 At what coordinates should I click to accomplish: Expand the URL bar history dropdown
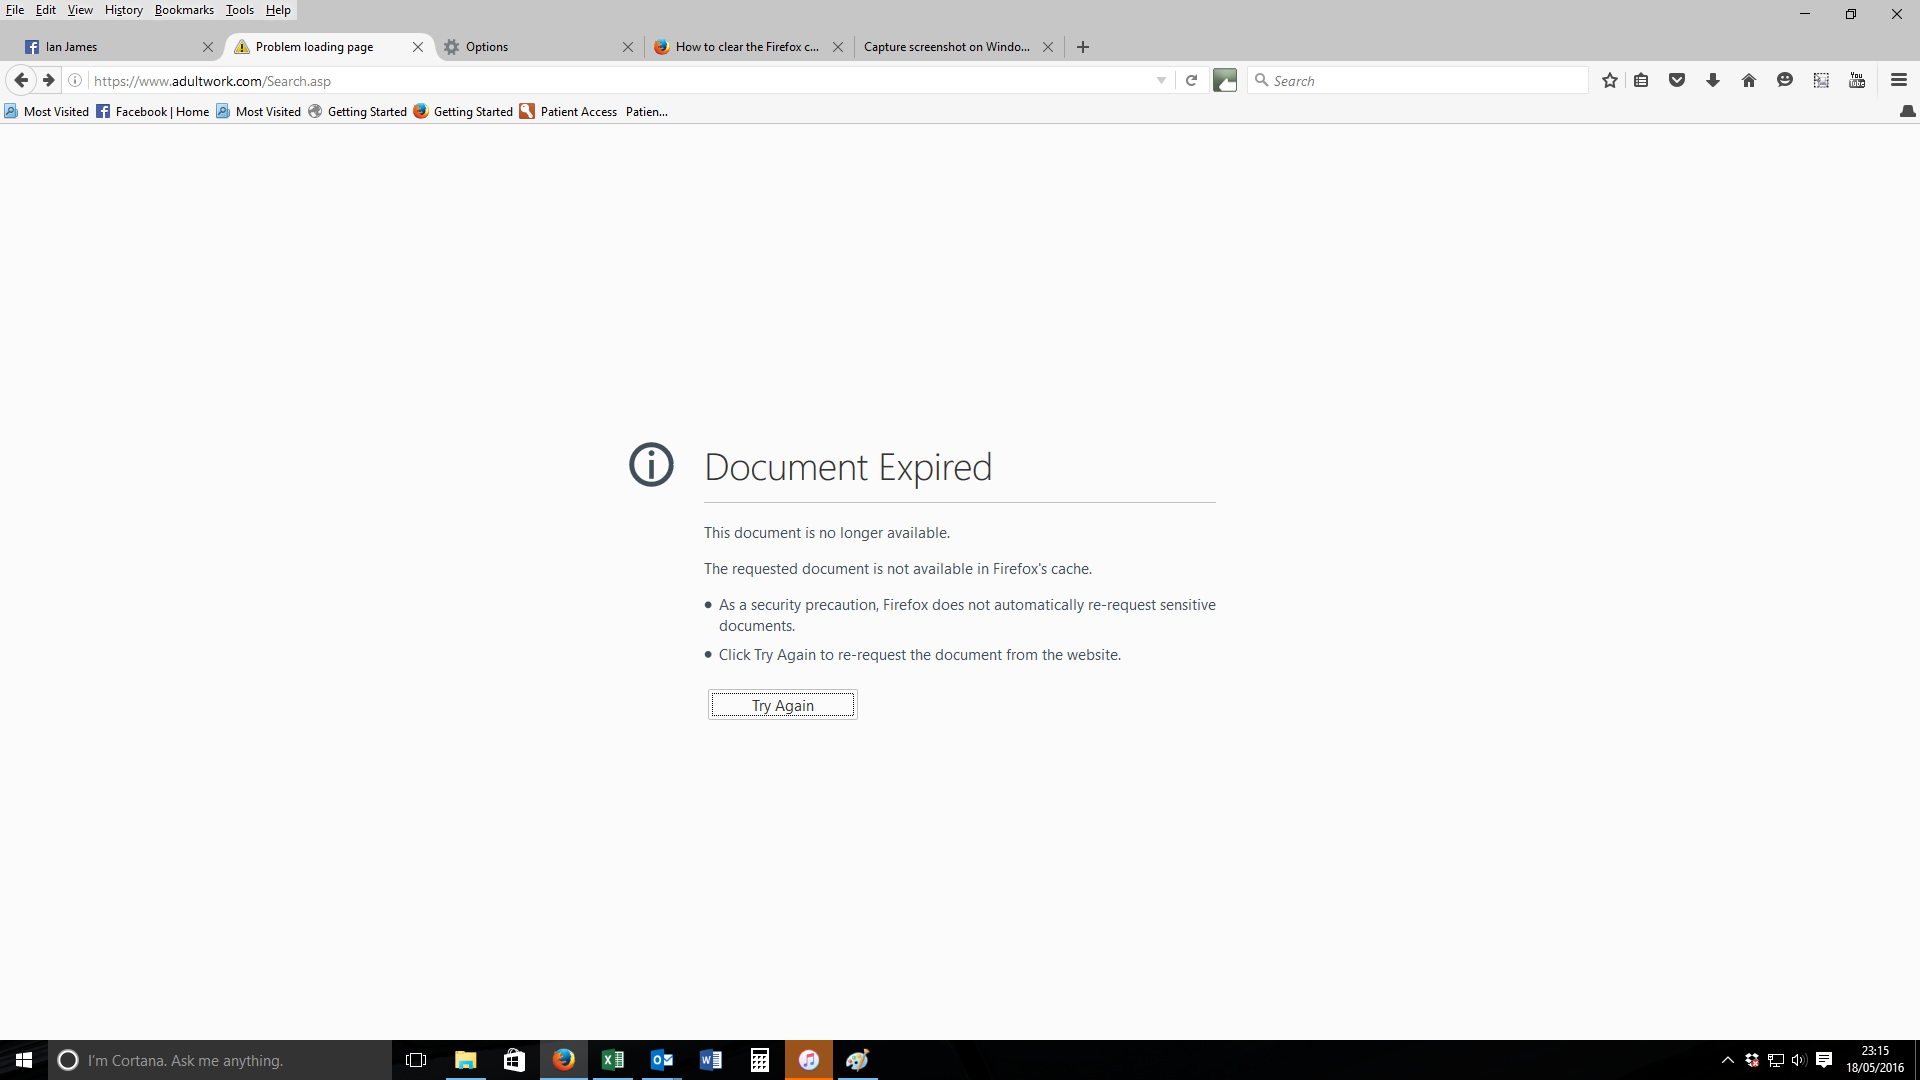click(1161, 80)
